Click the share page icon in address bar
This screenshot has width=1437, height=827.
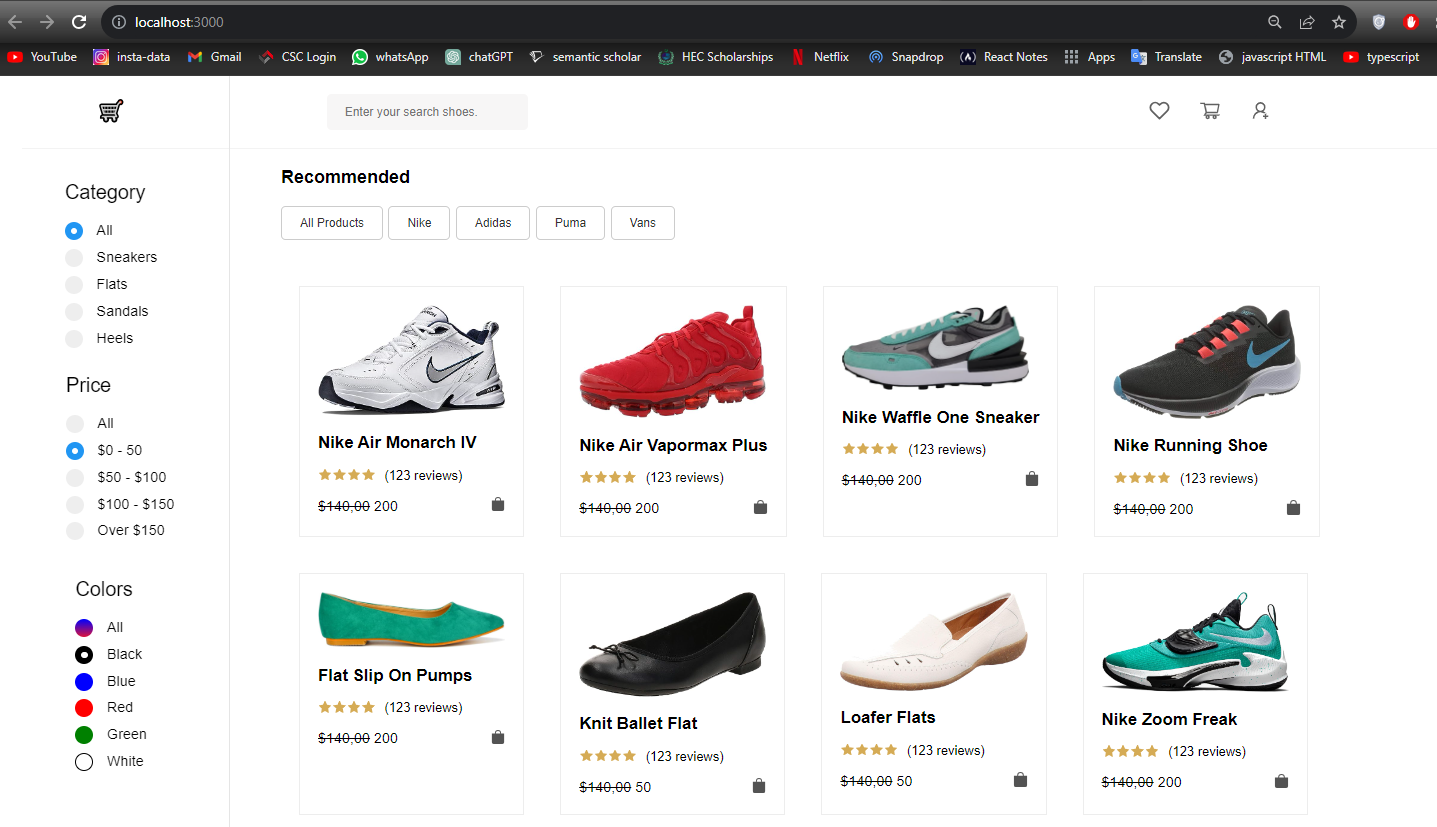[1306, 22]
